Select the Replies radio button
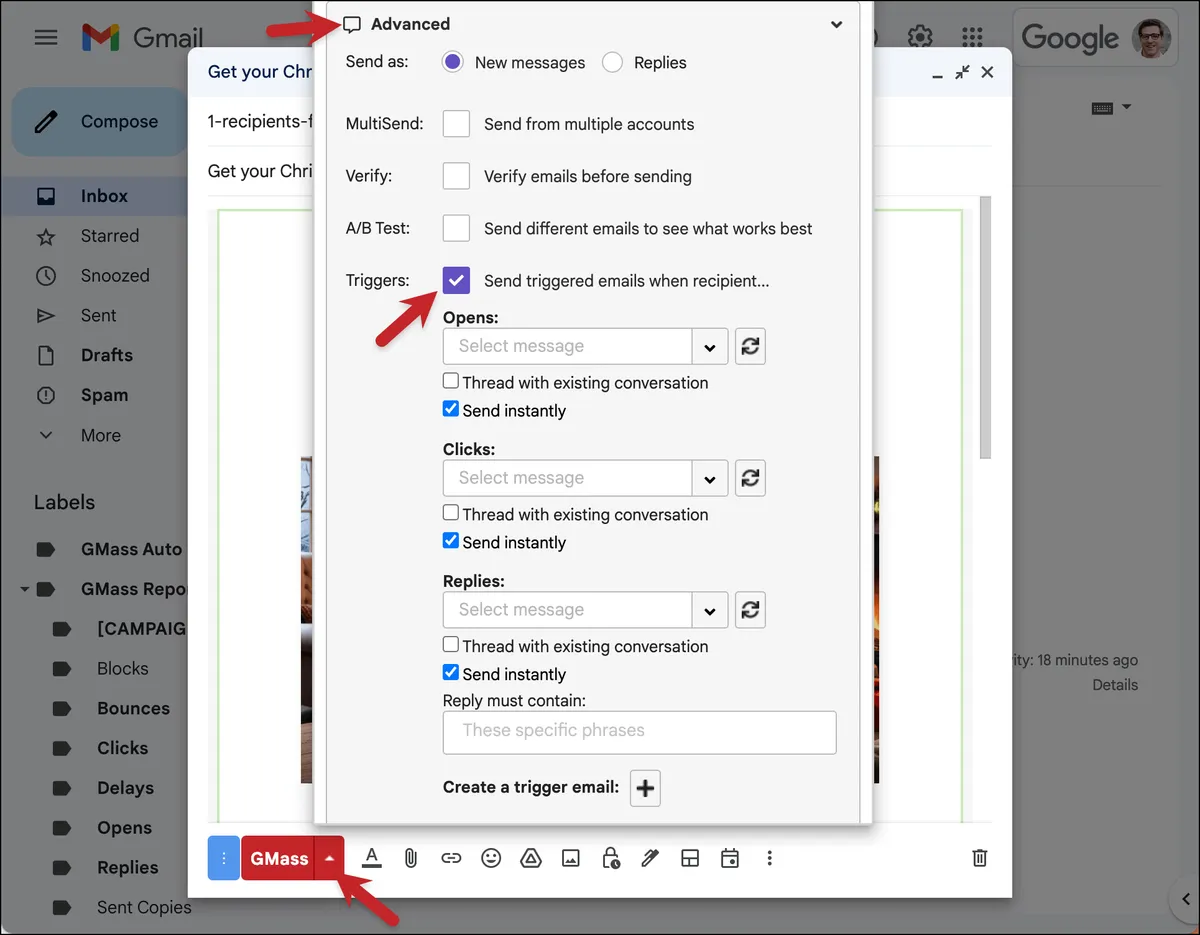Image resolution: width=1200 pixels, height=935 pixels. (x=613, y=62)
